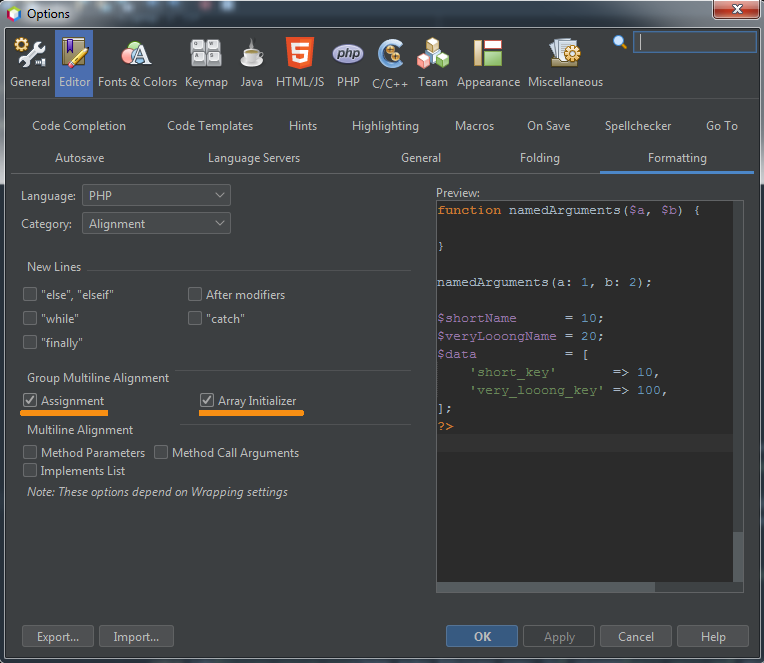Open the Hints tab
The width and height of the screenshot is (764, 663).
point(303,126)
